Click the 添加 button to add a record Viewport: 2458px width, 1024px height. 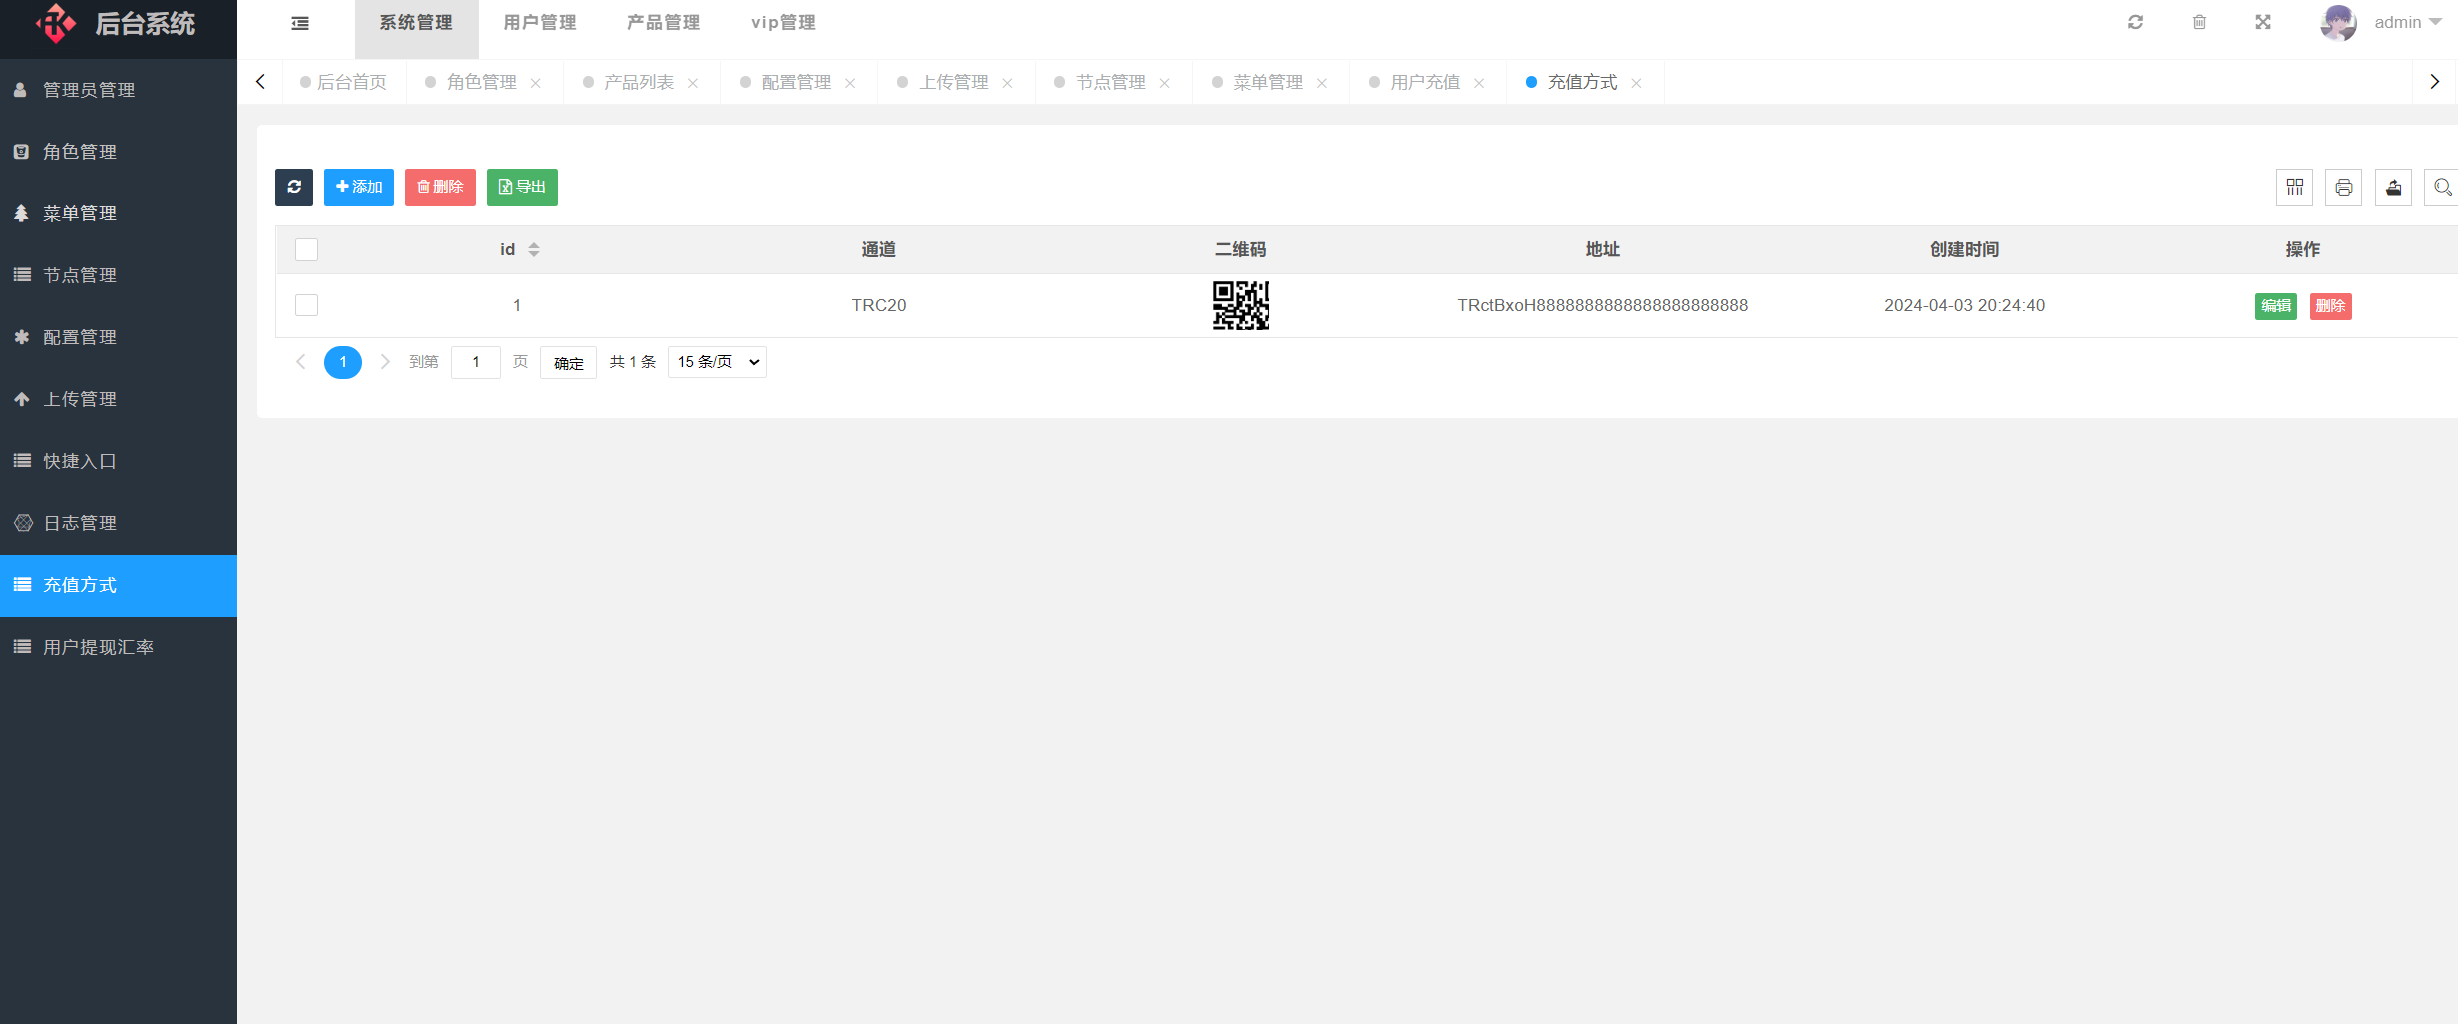click(x=358, y=187)
